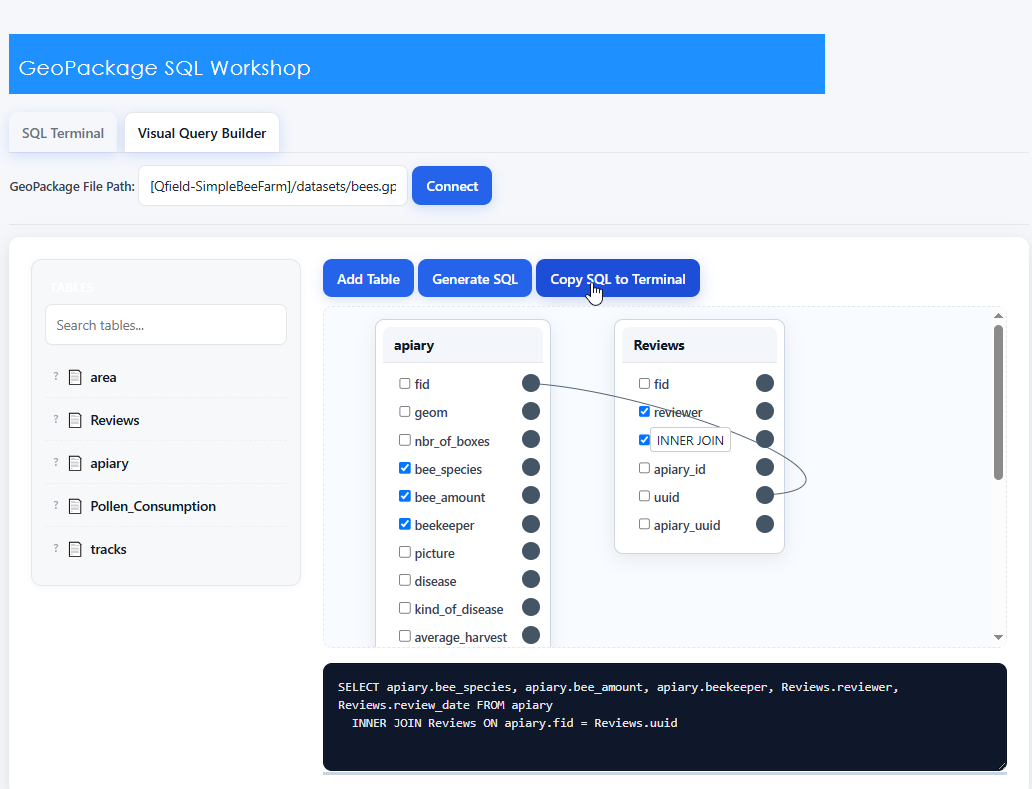Click the connector dot for bee_amount
Image resolution: width=1032 pixels, height=789 pixels.
coord(531,496)
